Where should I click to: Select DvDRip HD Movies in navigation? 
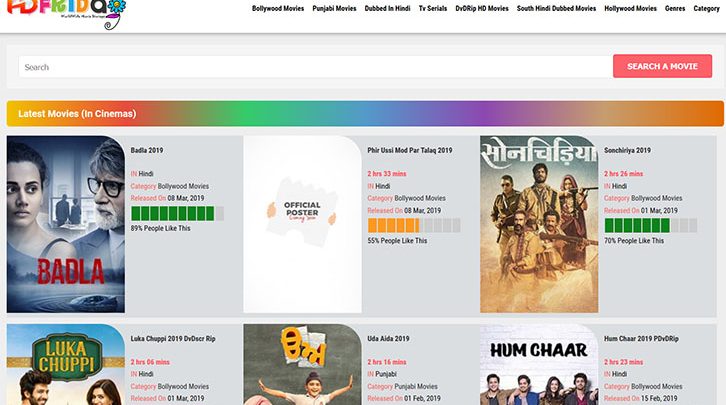click(x=482, y=8)
